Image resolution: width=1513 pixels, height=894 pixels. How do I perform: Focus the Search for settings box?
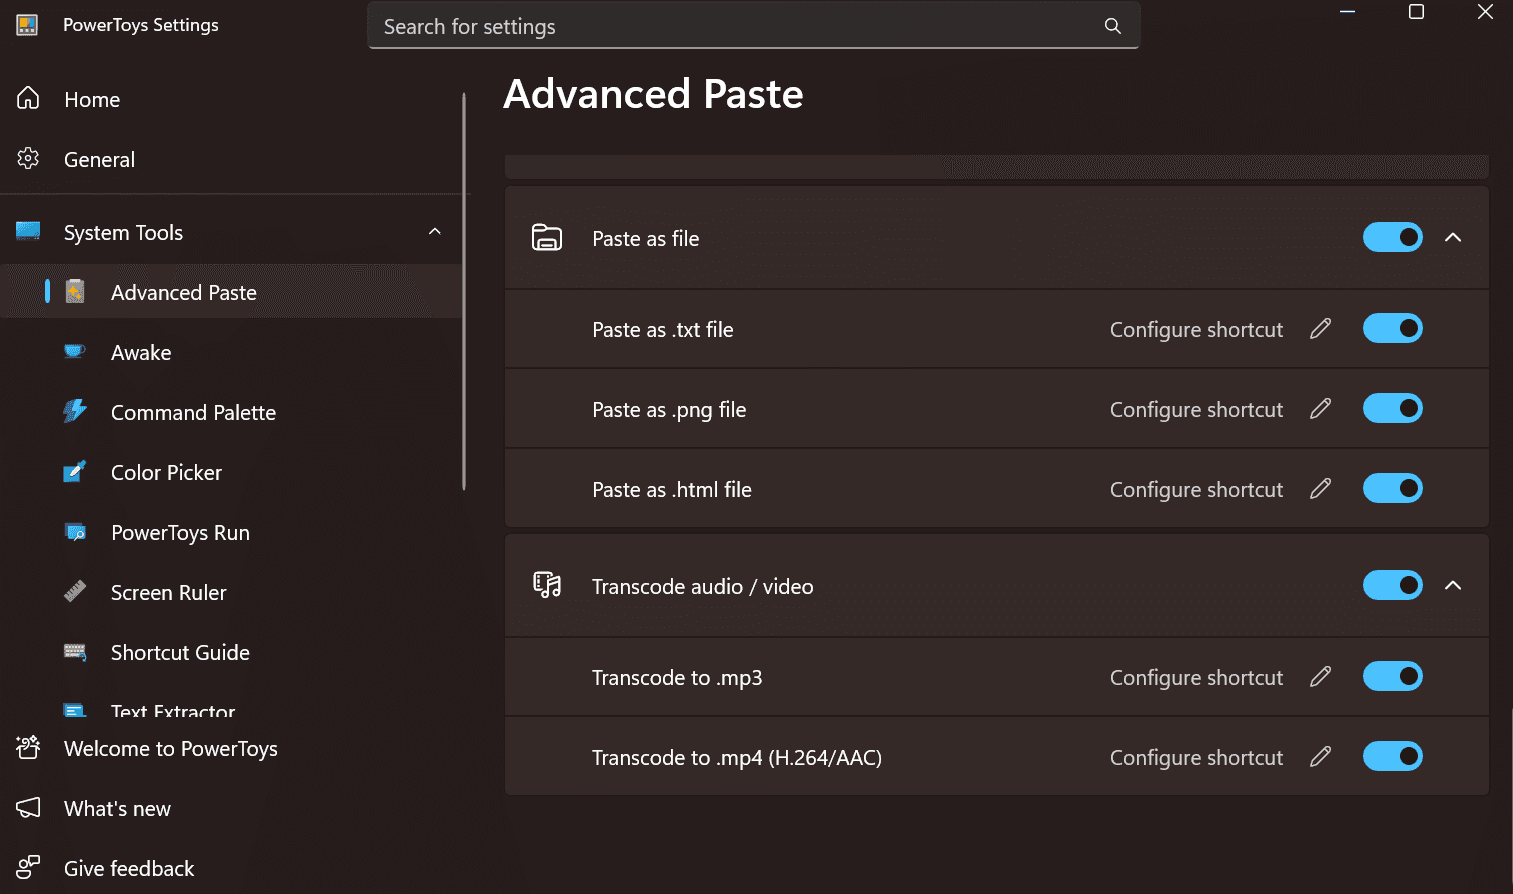point(735,27)
